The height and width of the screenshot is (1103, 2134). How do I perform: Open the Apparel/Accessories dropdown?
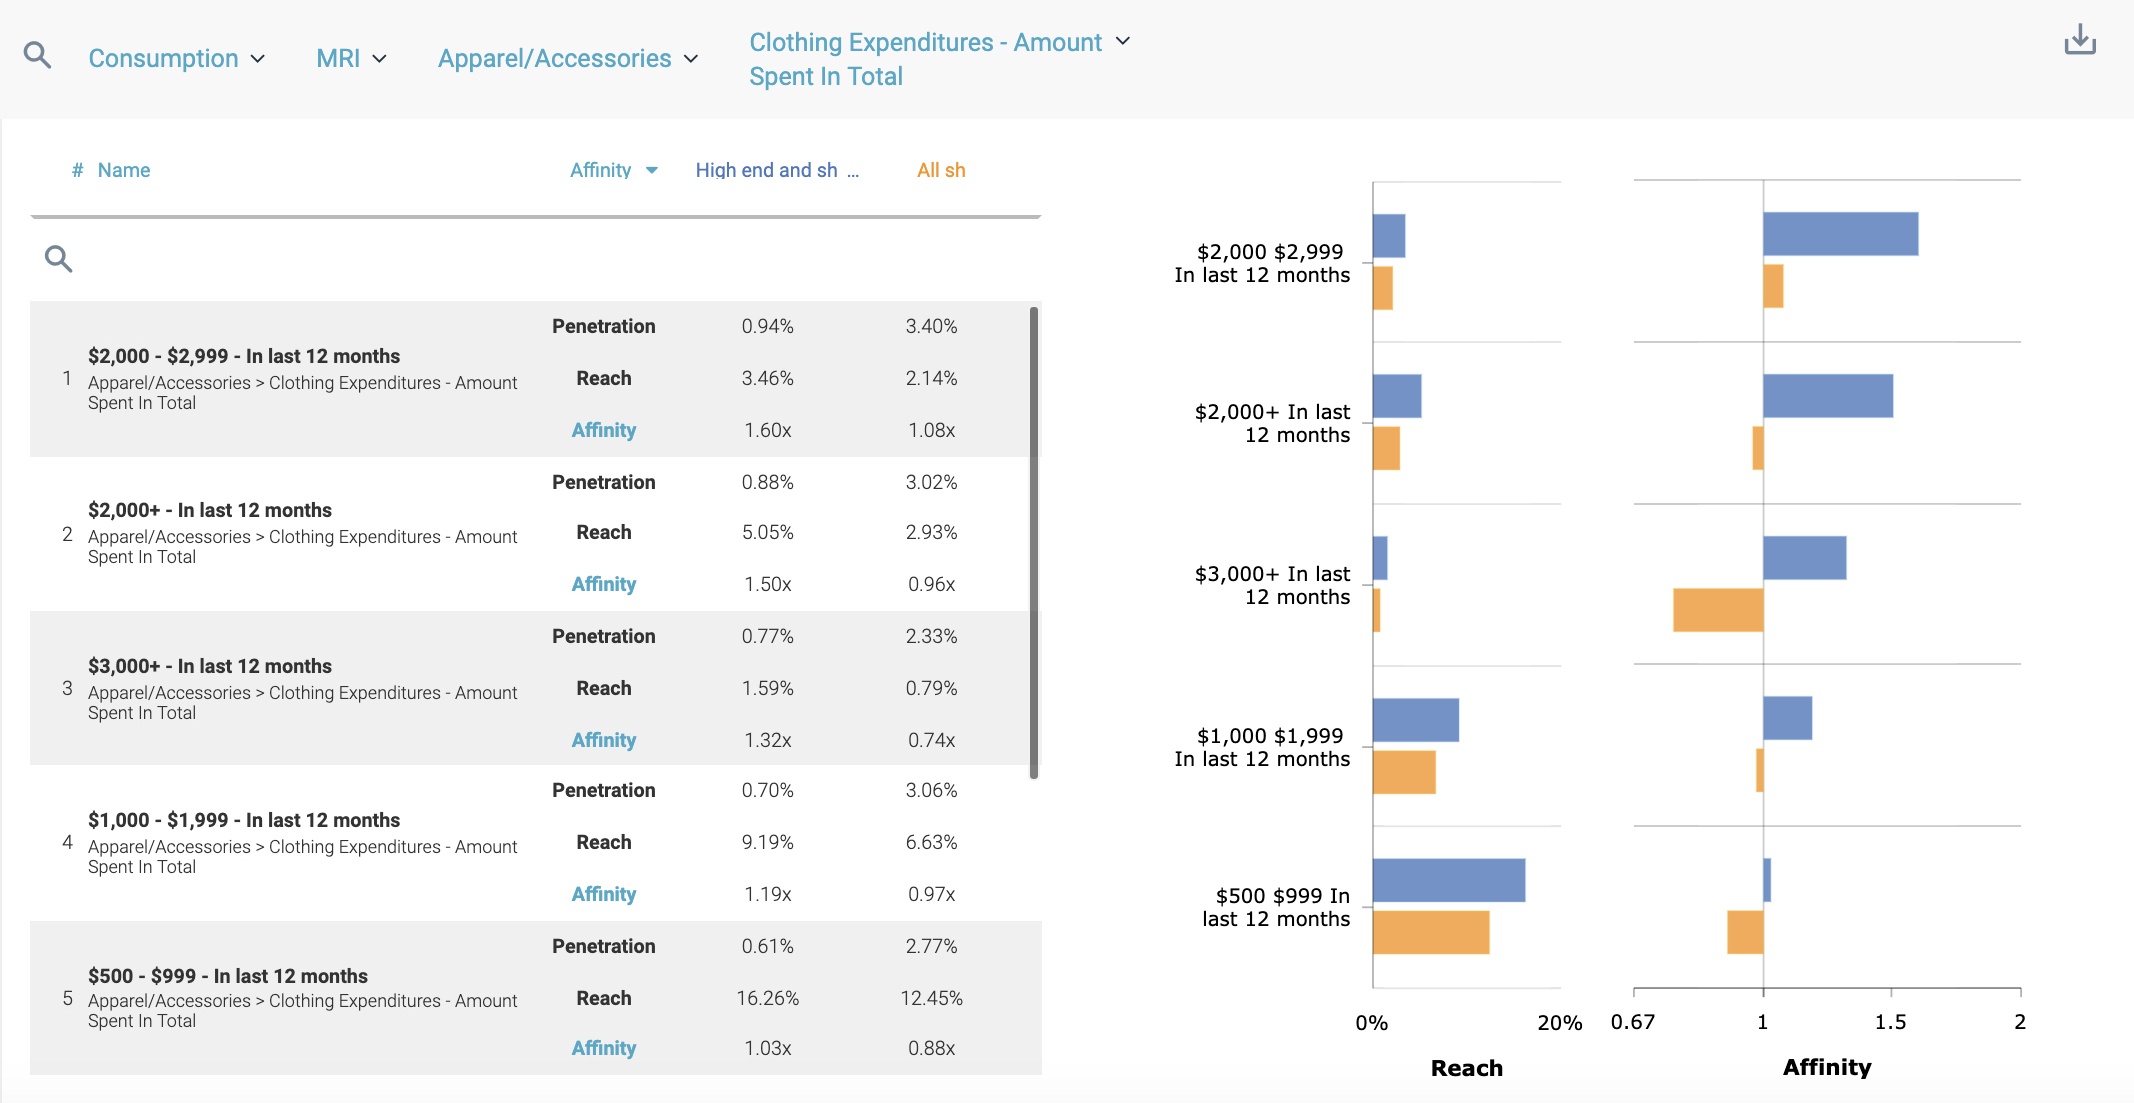tap(567, 59)
